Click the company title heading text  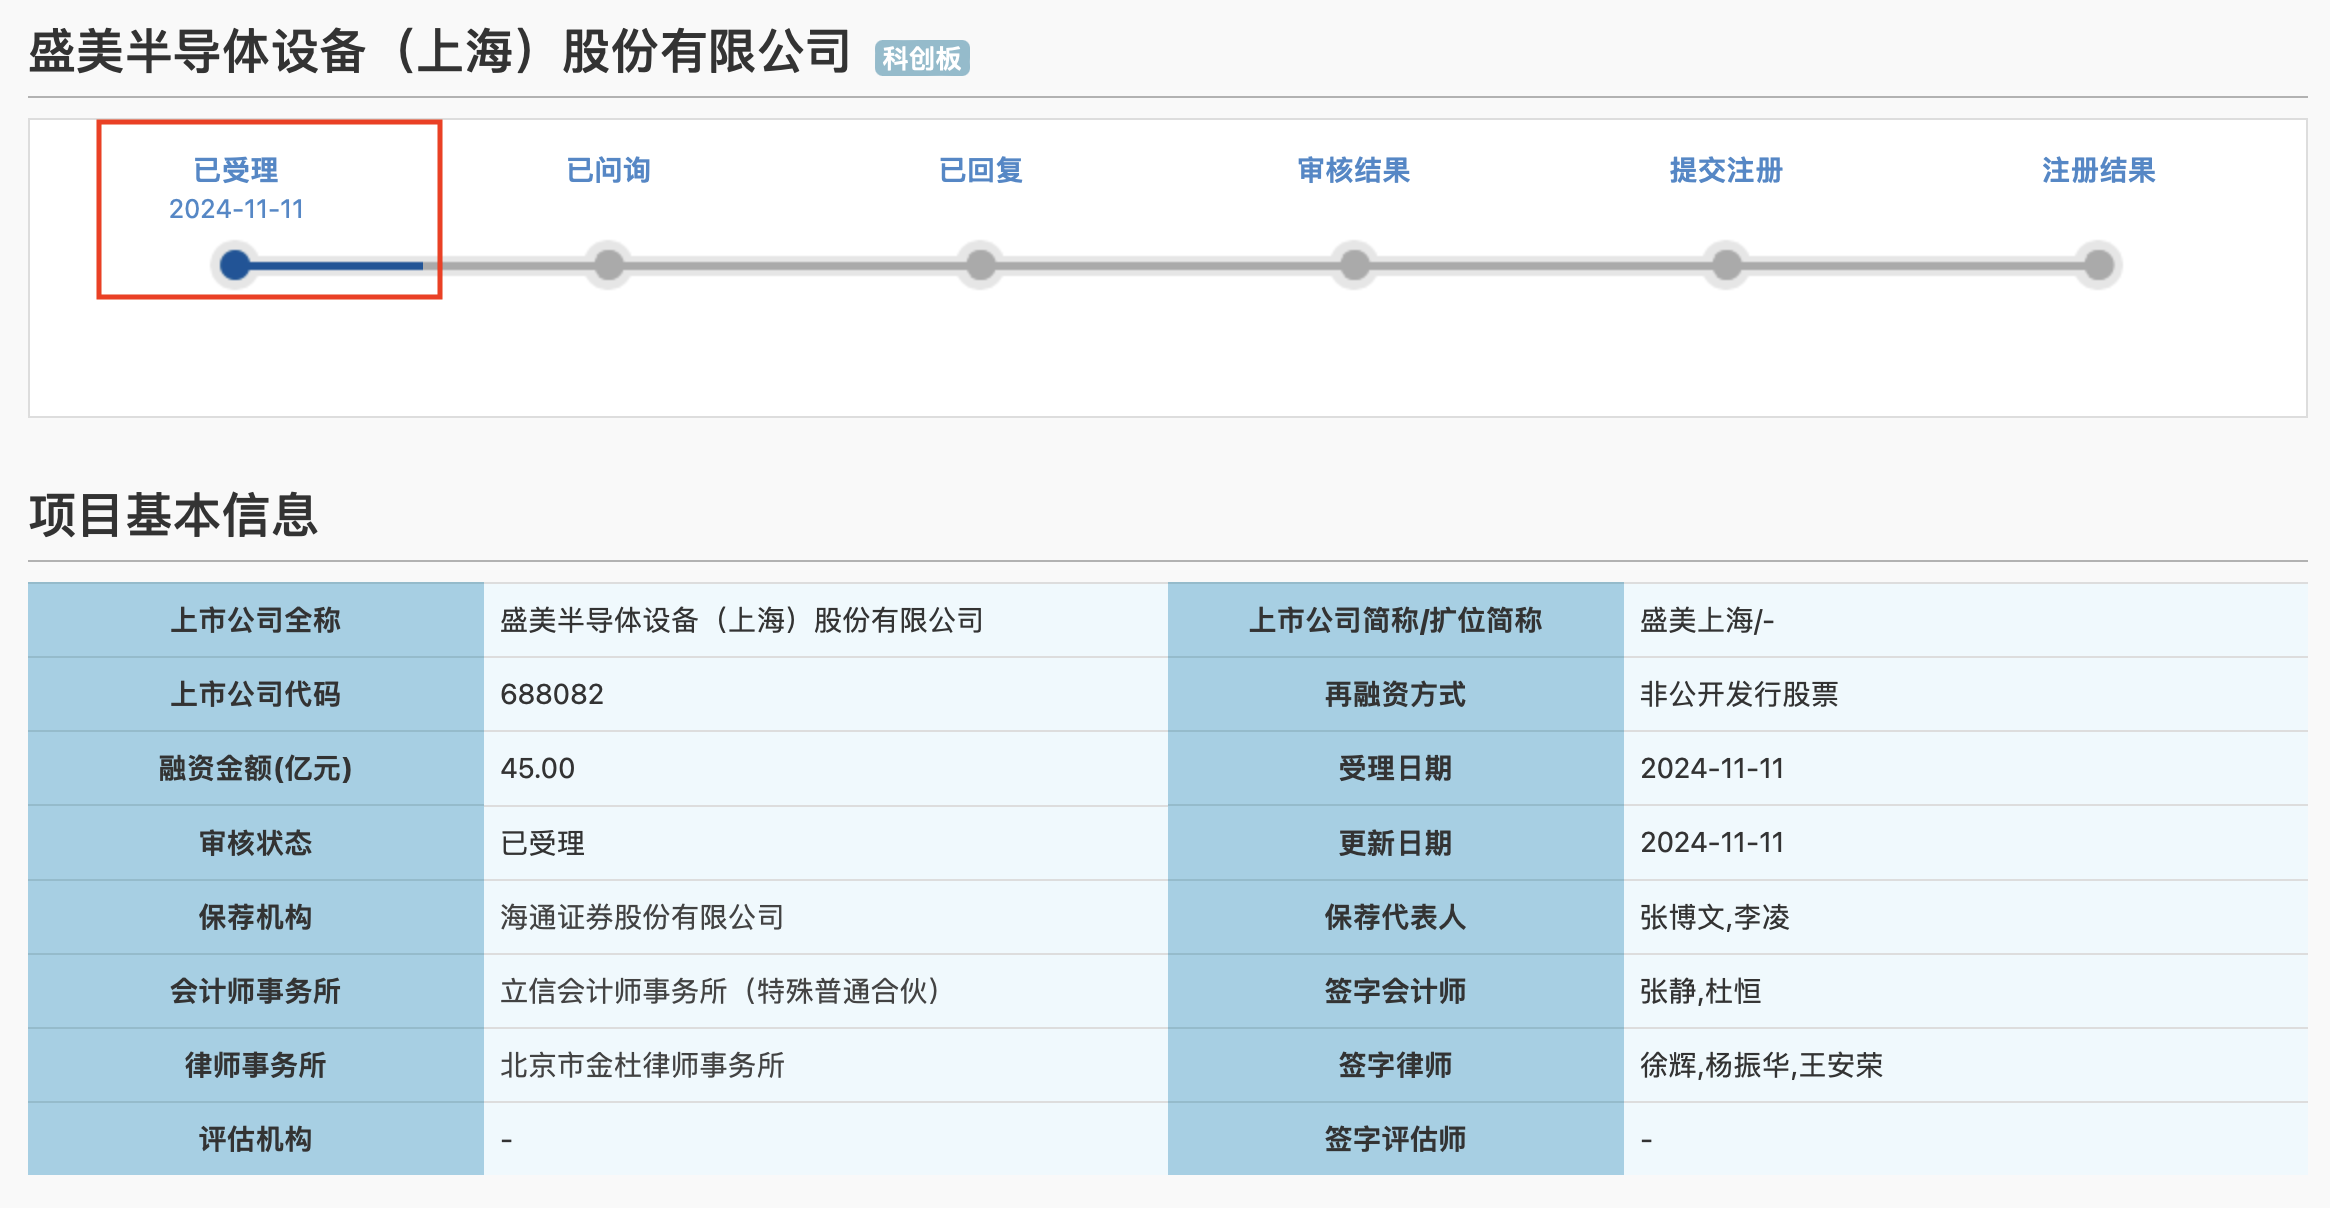pos(440,51)
